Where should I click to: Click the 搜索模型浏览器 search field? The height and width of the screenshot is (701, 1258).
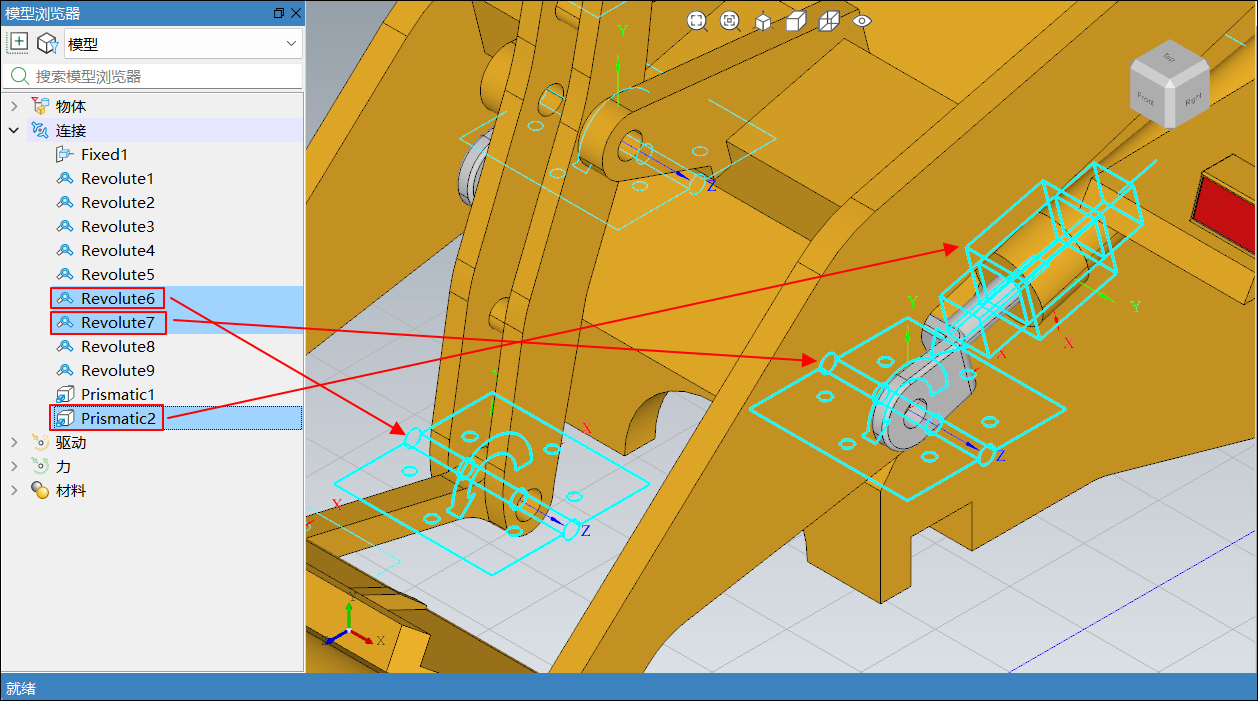click(x=160, y=76)
